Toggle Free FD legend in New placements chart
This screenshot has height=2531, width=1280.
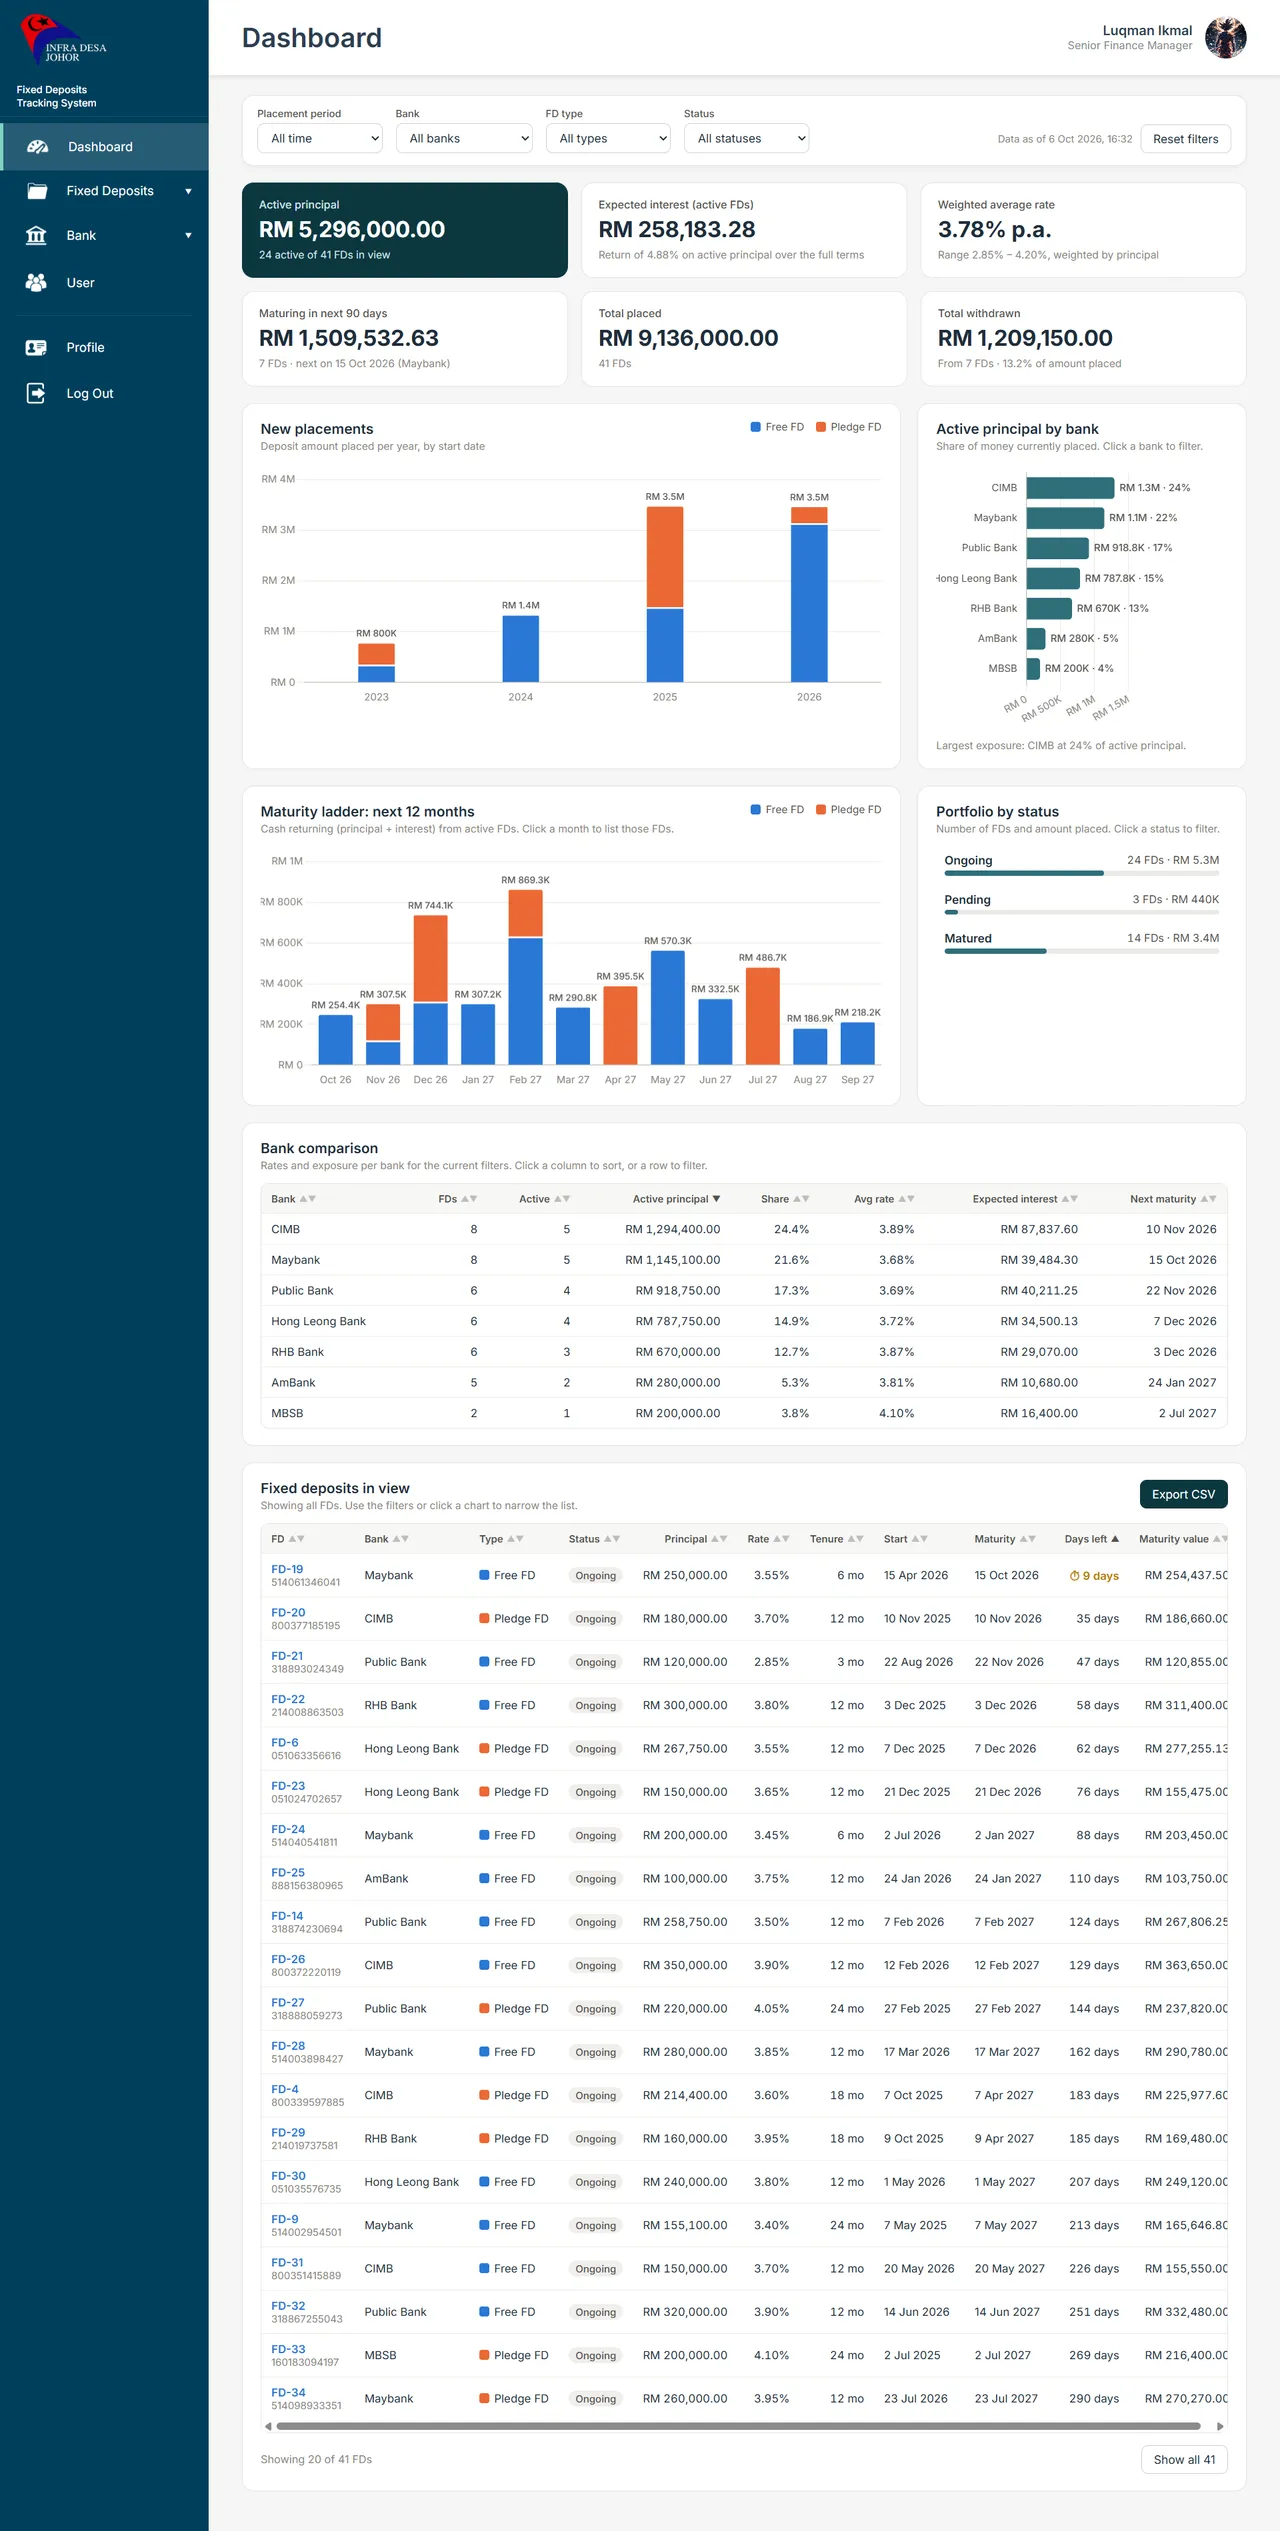coord(777,427)
